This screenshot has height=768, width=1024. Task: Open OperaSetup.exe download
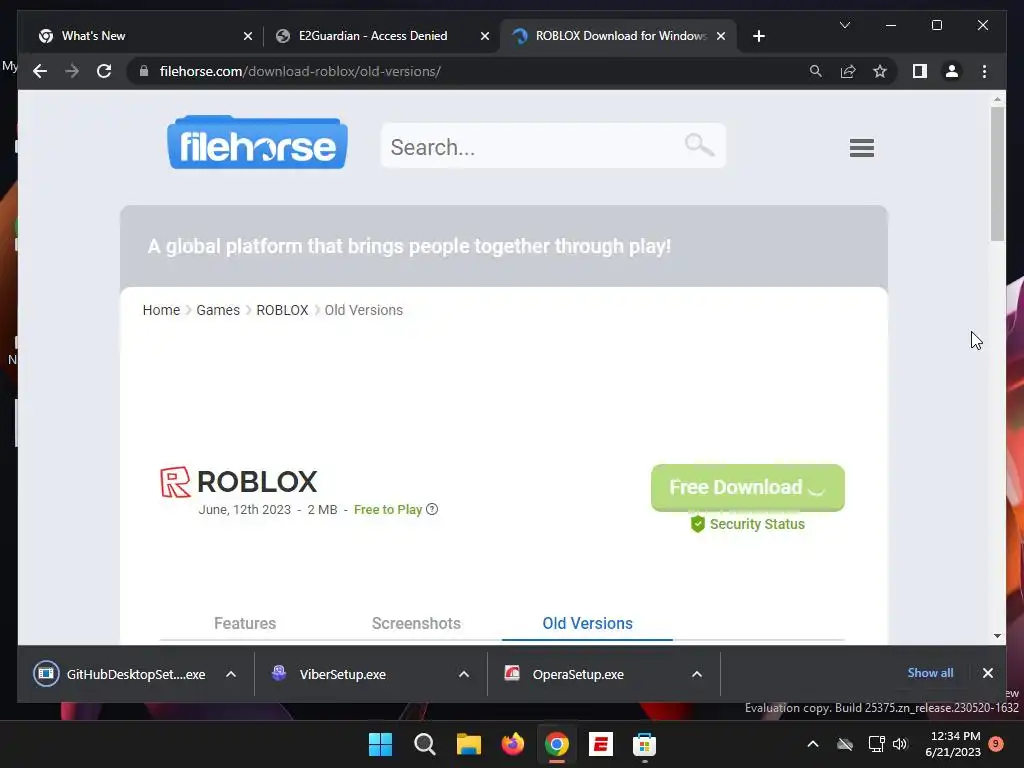564,674
